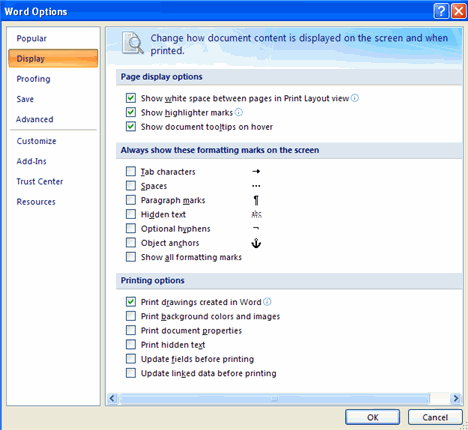Click info icon after Print drawings created in Word
Screen dimensions: 468x430
pyautogui.click(x=267, y=302)
